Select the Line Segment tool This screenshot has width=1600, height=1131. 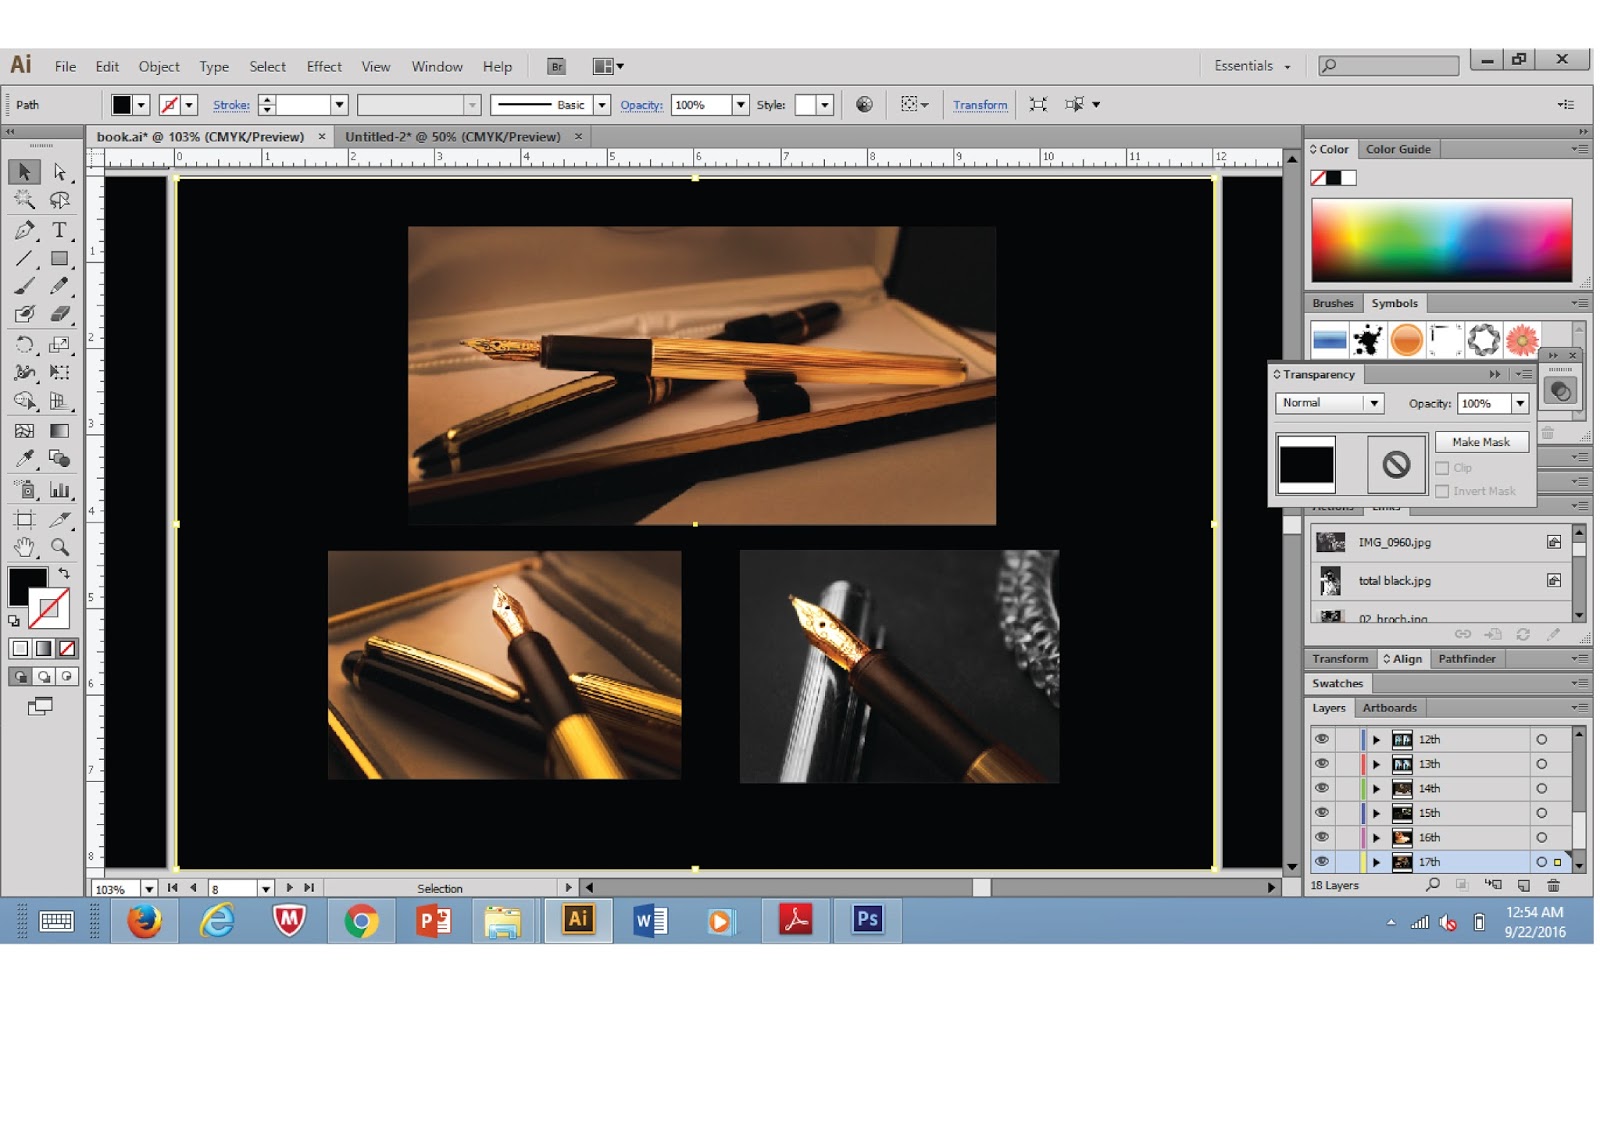click(24, 258)
